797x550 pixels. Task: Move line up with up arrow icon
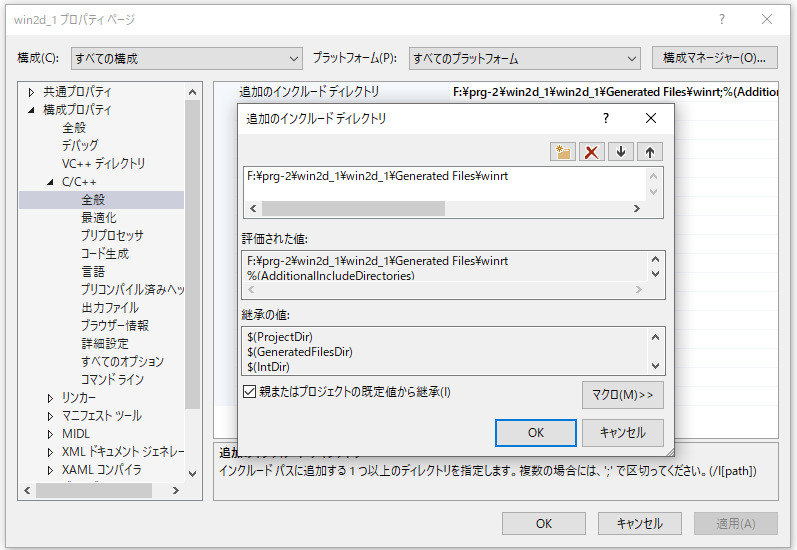650,152
